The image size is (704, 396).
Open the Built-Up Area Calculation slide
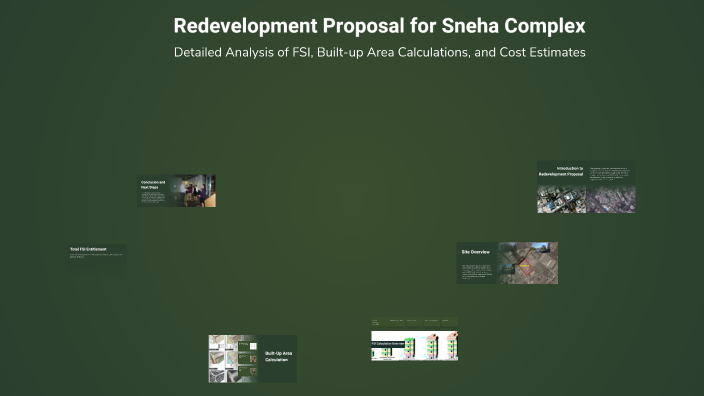point(252,359)
